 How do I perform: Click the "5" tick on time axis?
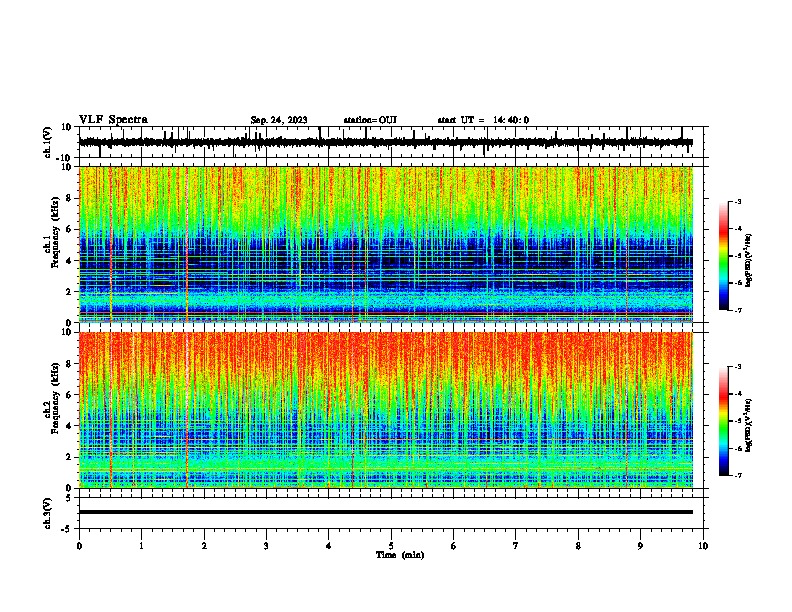(391, 546)
